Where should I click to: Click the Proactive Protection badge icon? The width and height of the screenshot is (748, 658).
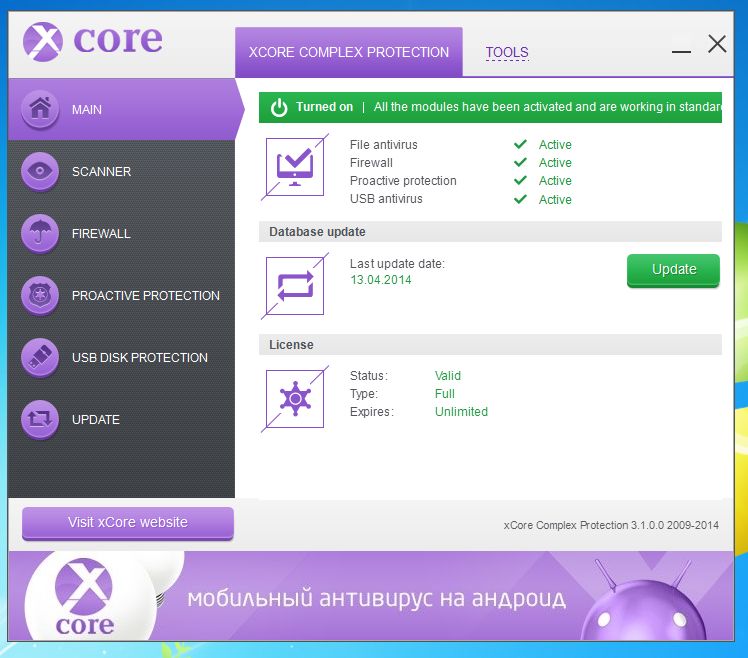point(40,295)
